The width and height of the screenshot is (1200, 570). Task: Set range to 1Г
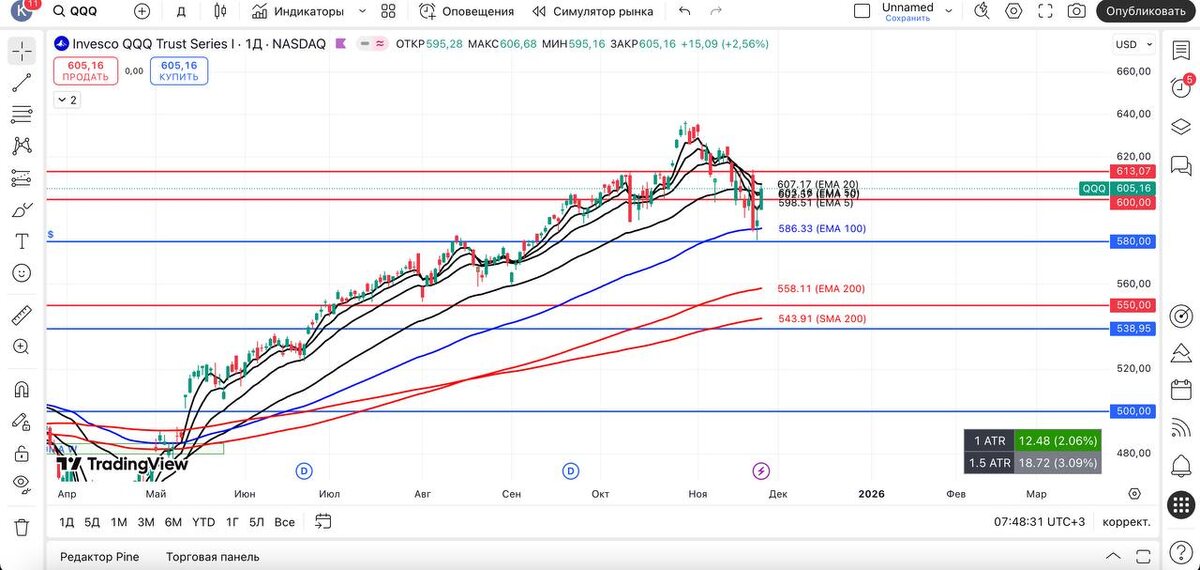[232, 522]
